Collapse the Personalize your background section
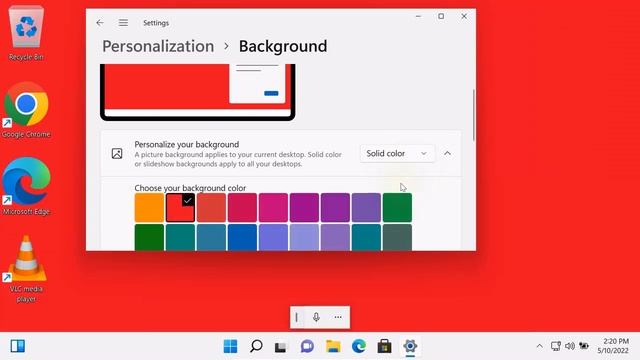Screen dimensions: 640x360 click(447, 153)
